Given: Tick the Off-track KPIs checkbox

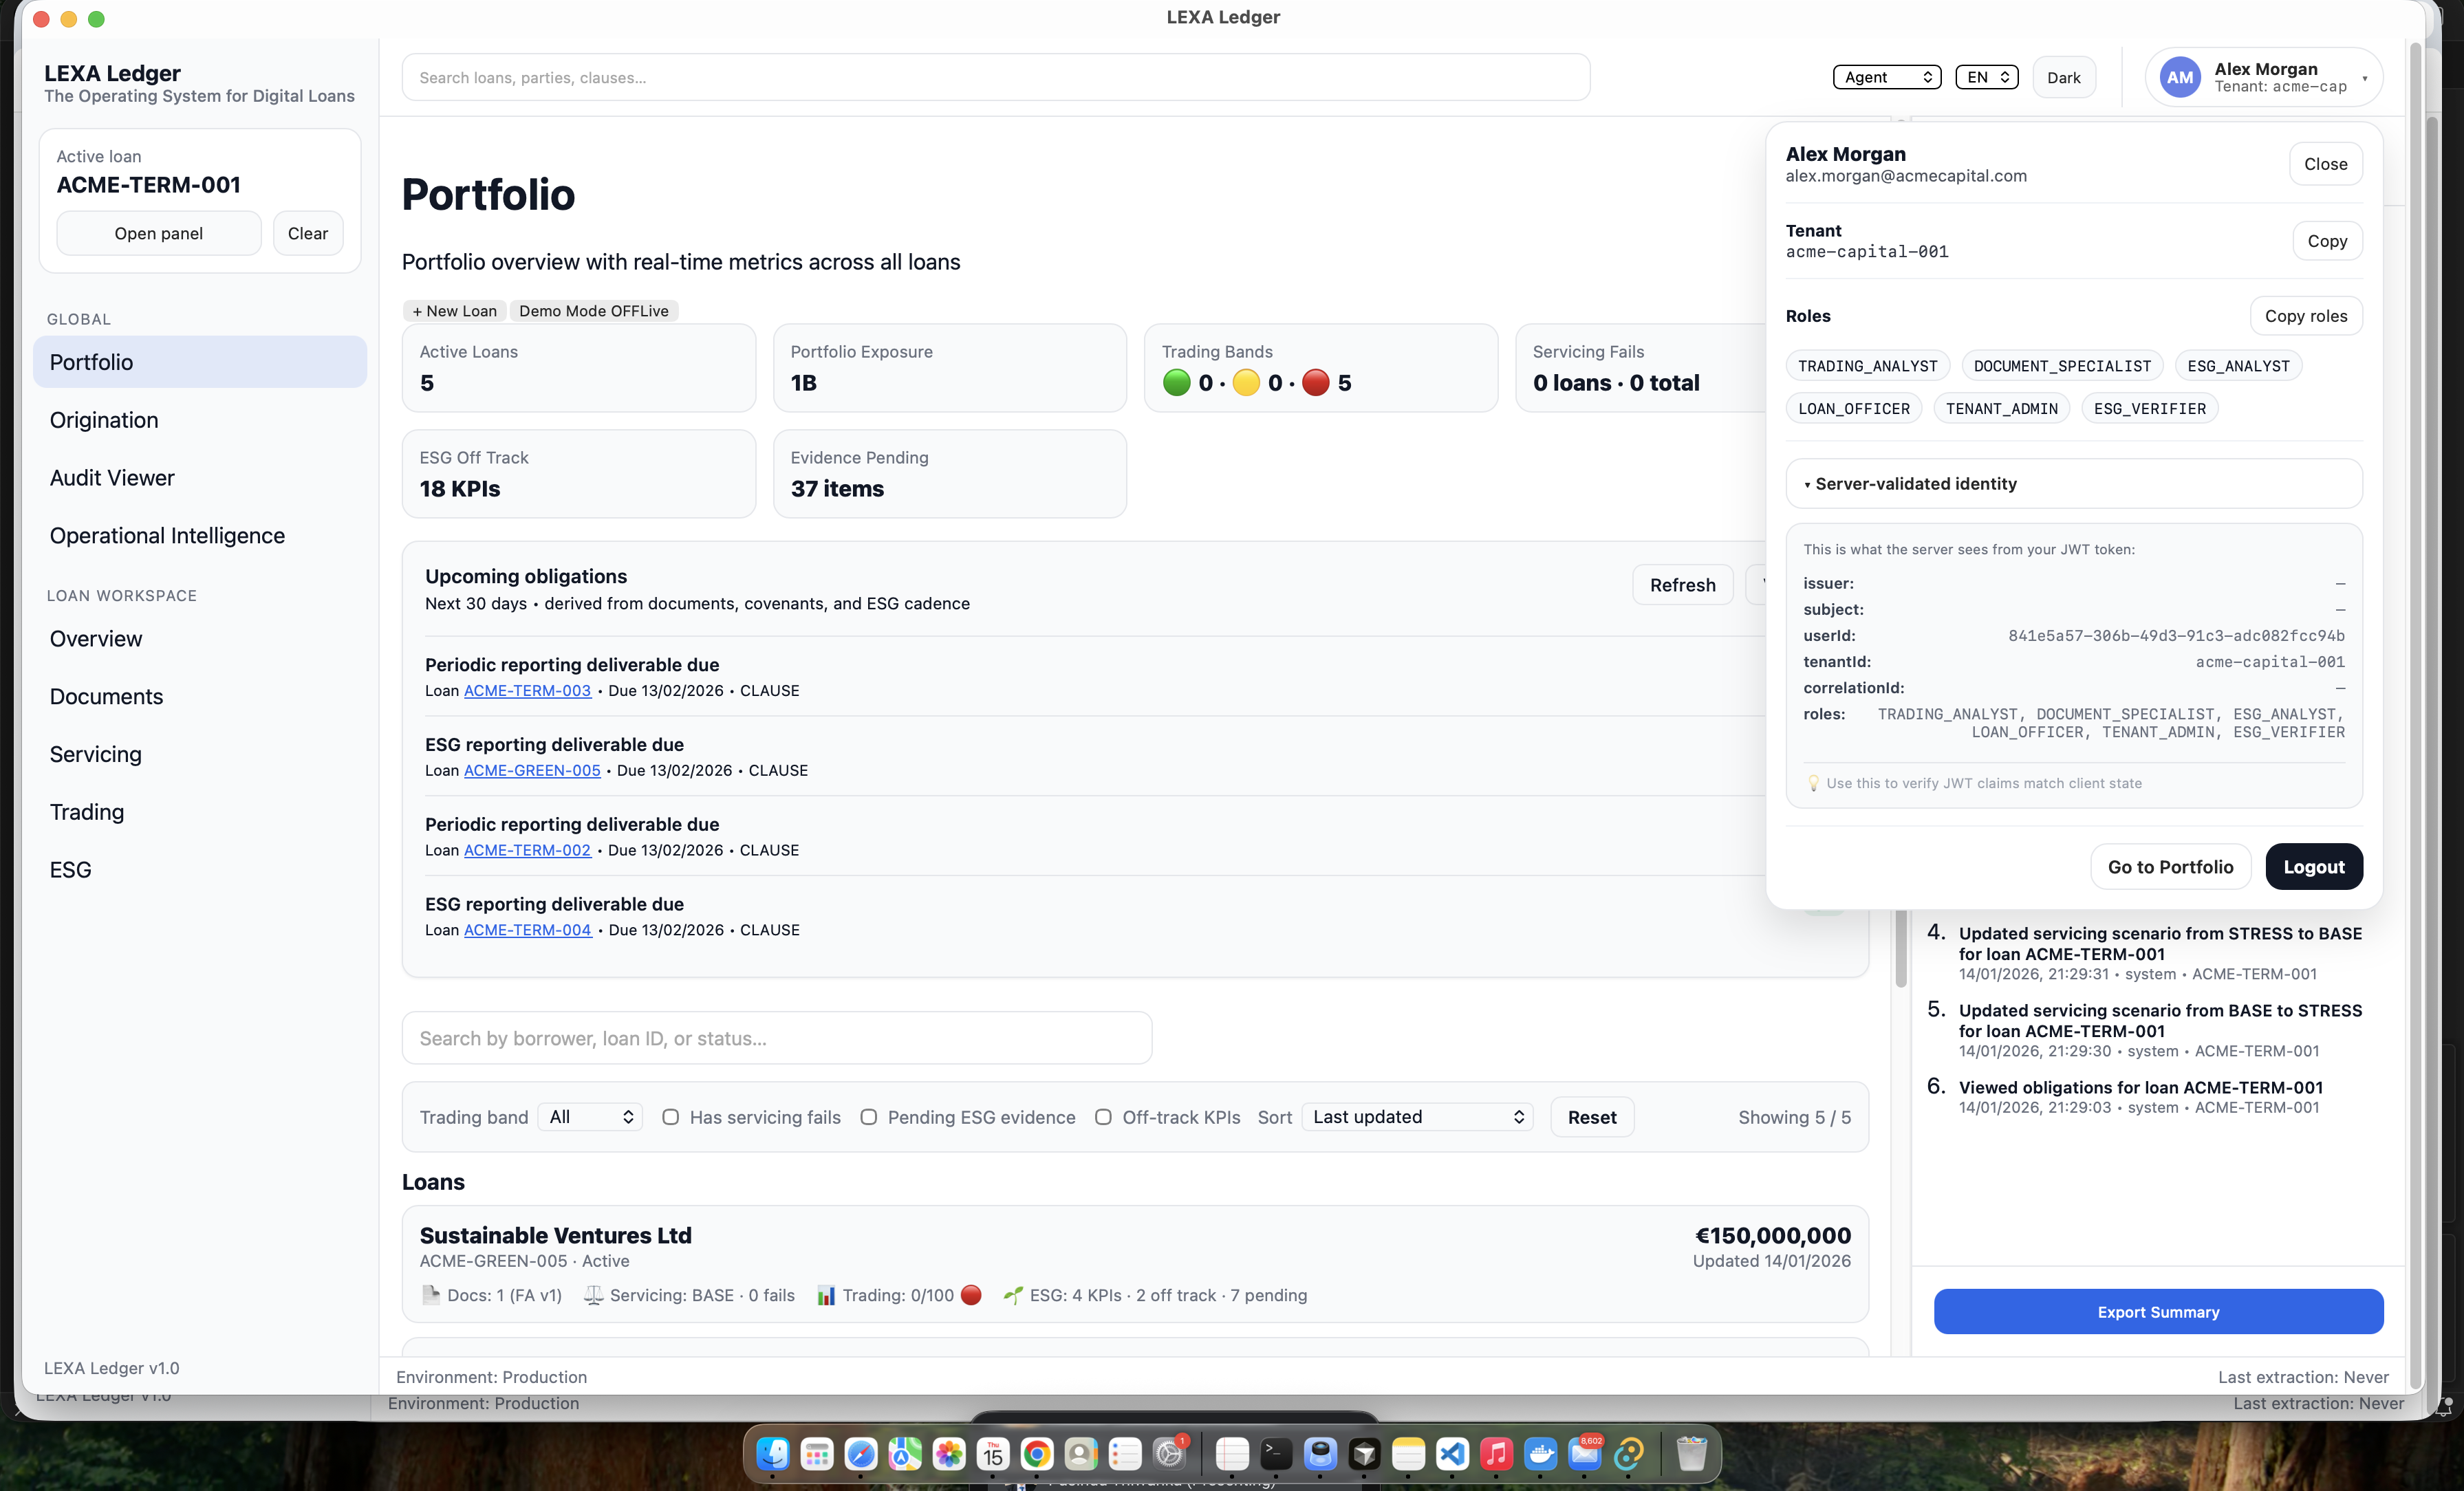Looking at the screenshot, I should click(1103, 1117).
